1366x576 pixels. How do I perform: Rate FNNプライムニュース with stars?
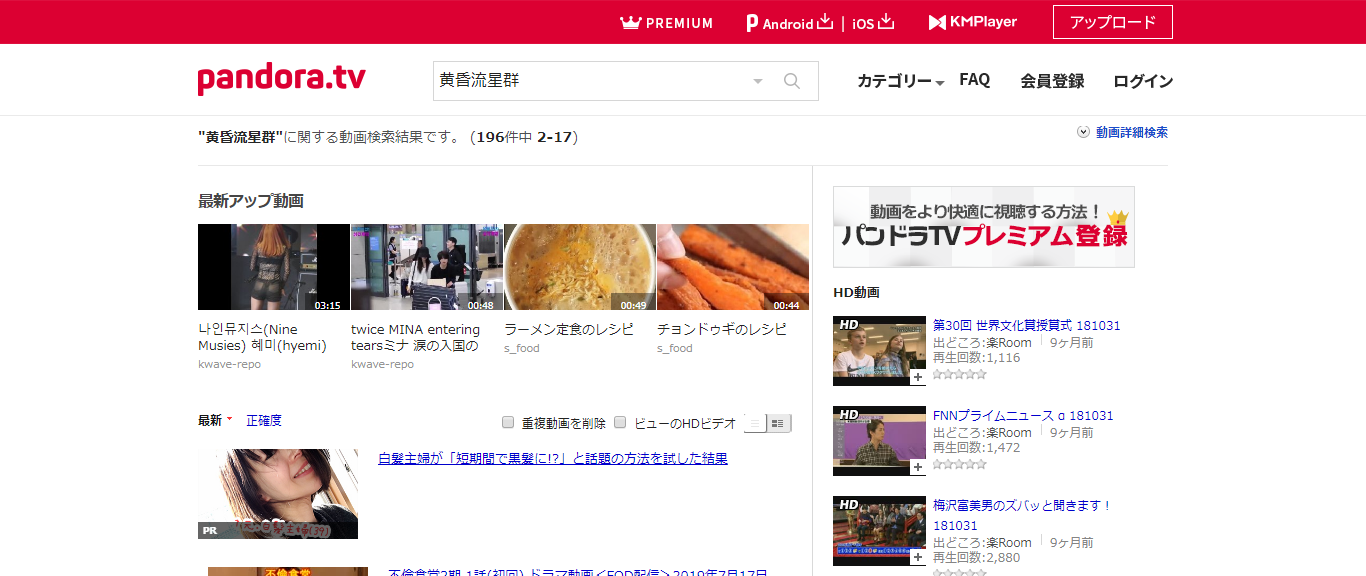[x=960, y=464]
